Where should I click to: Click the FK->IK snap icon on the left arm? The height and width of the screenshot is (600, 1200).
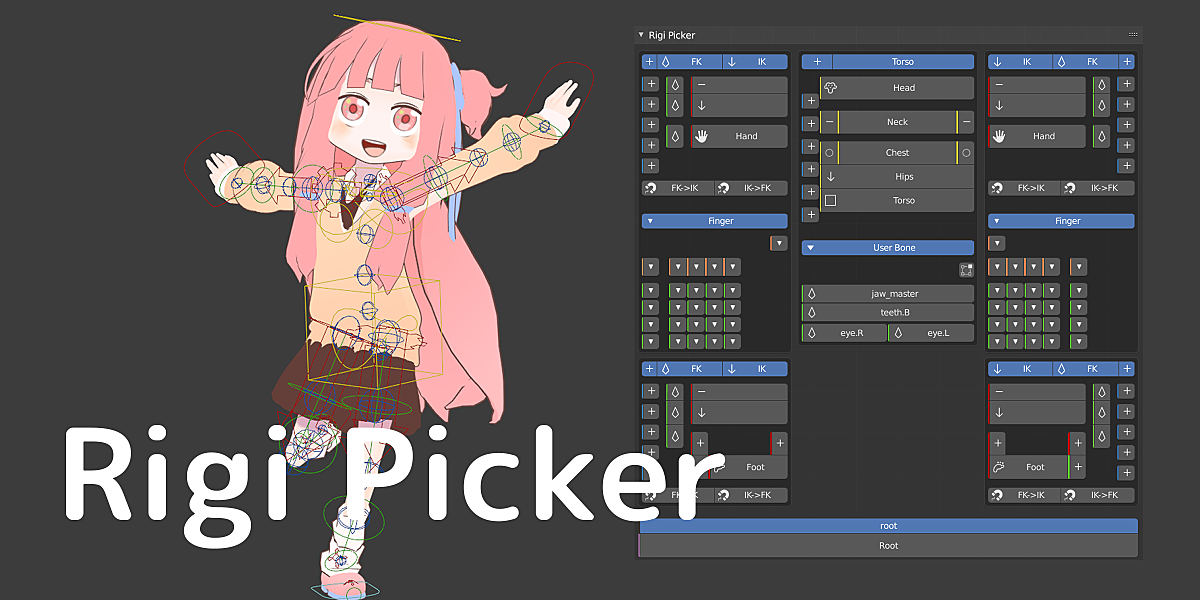click(x=651, y=187)
